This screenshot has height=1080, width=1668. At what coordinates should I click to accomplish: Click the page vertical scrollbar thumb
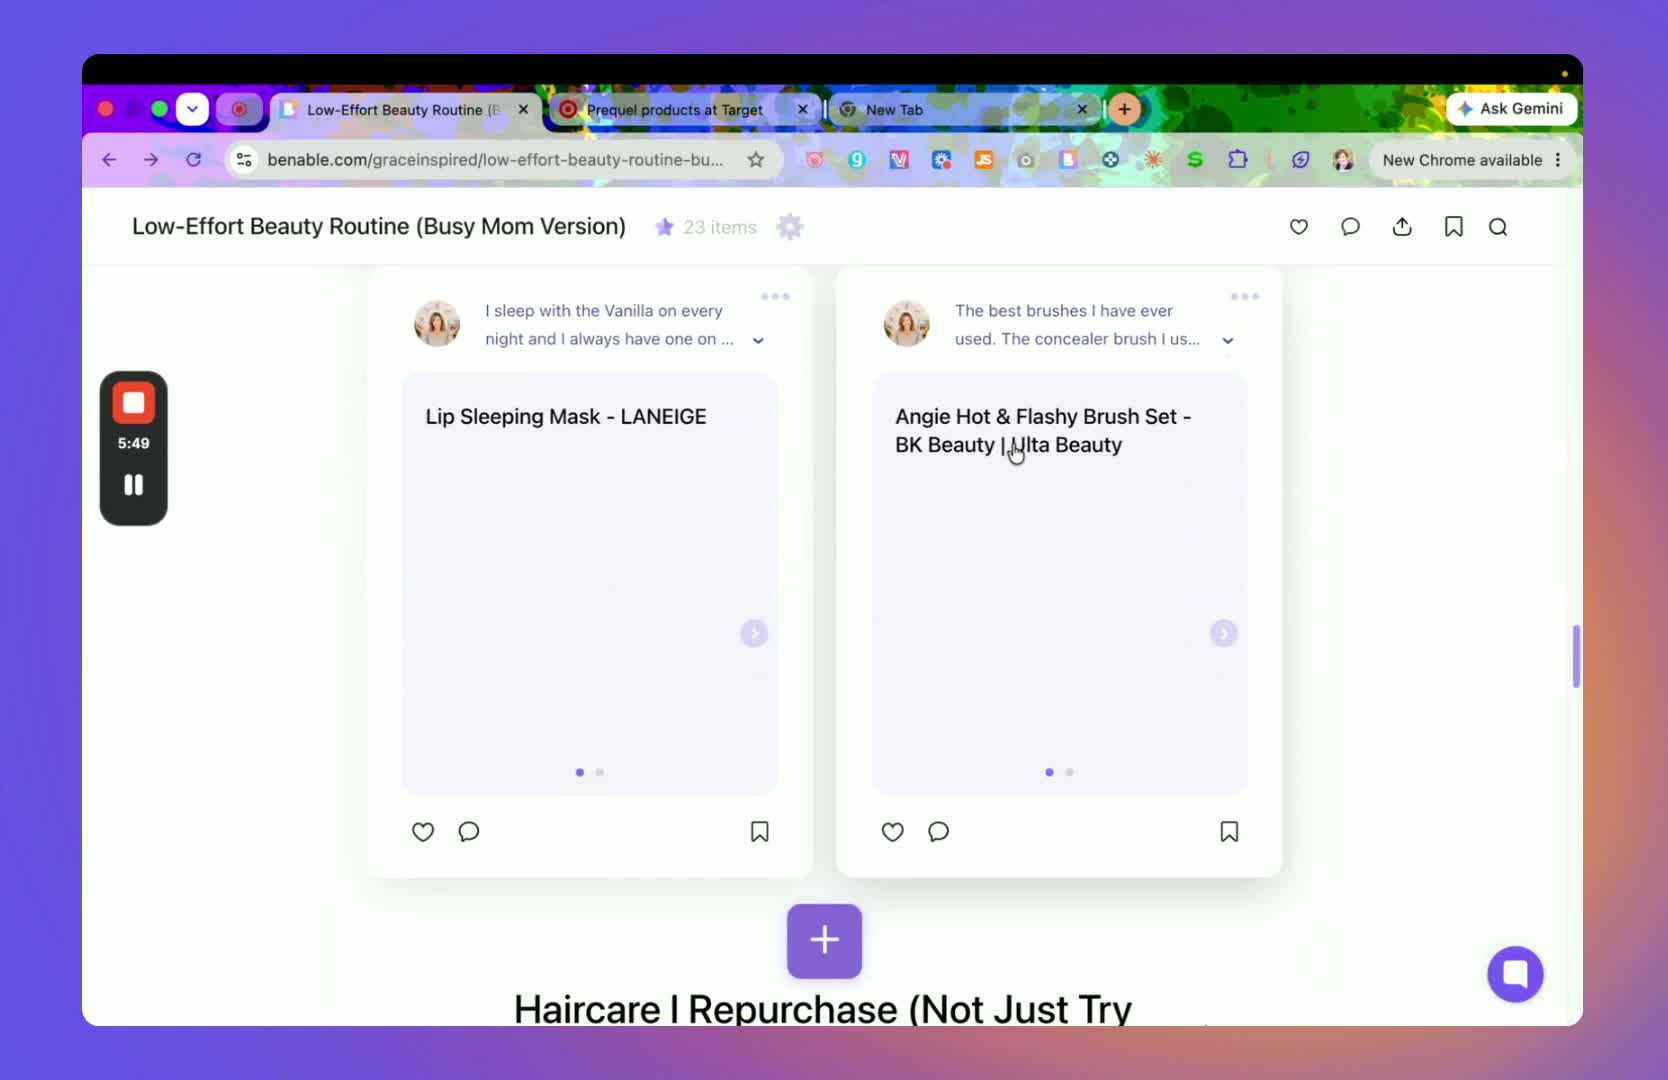click(1576, 656)
